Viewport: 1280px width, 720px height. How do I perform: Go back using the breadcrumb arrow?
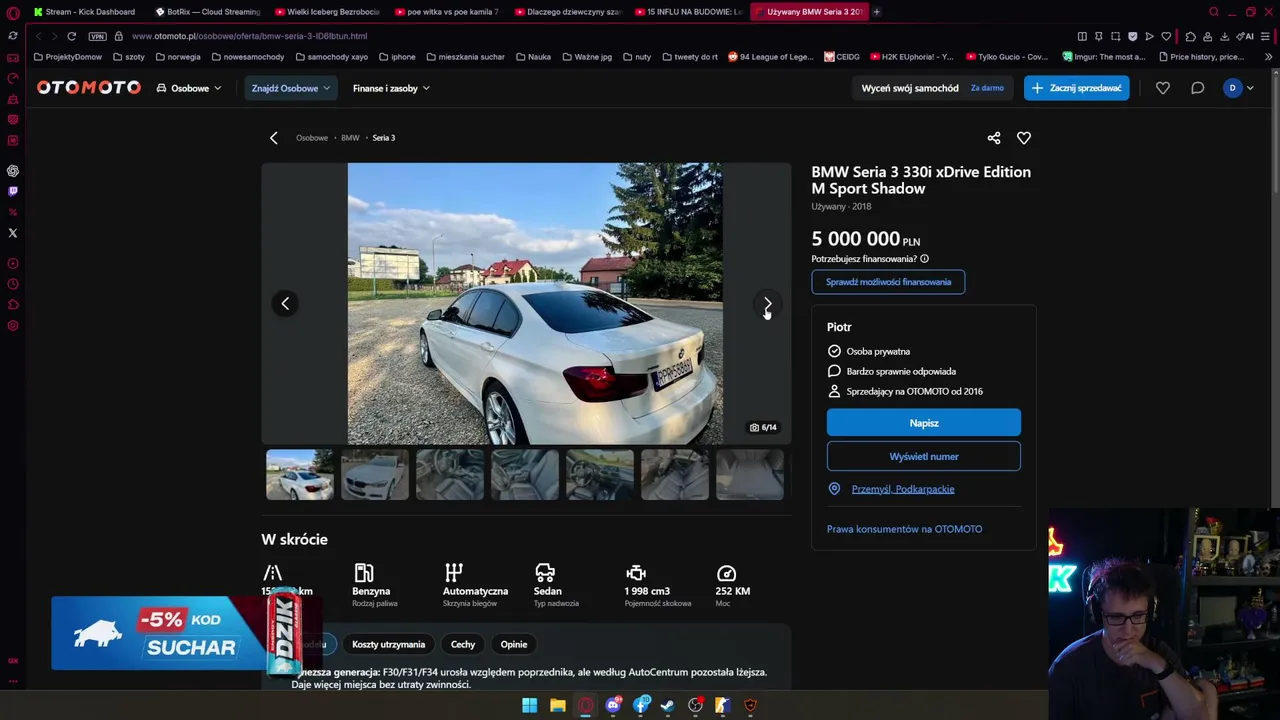click(274, 138)
